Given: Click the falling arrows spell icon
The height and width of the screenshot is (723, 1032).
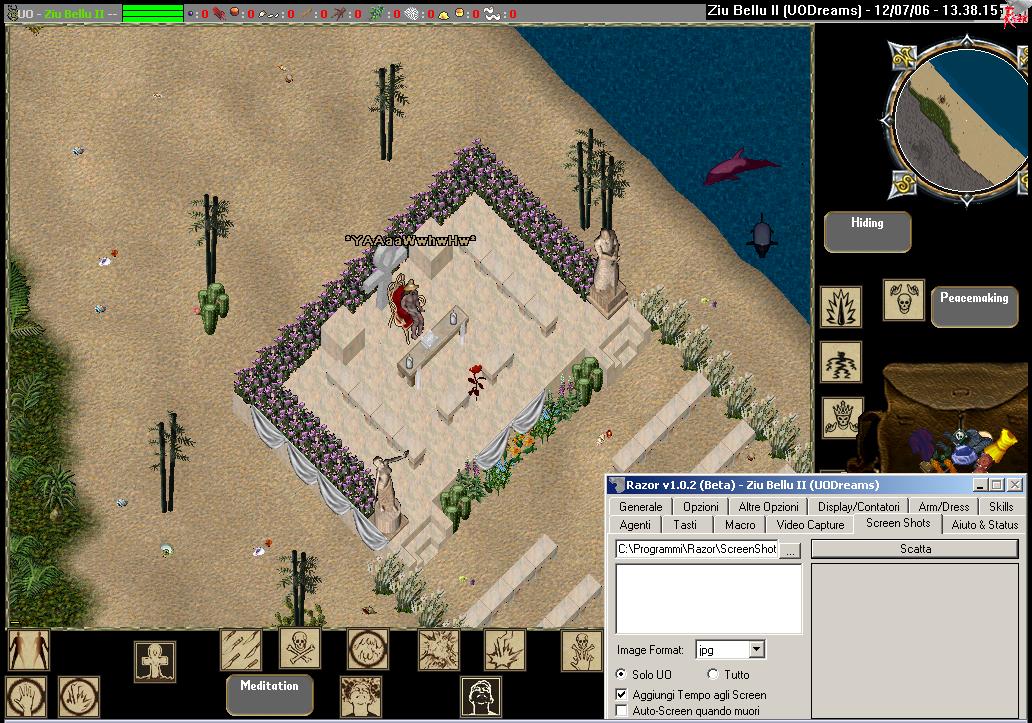Looking at the screenshot, I should click(241, 650).
